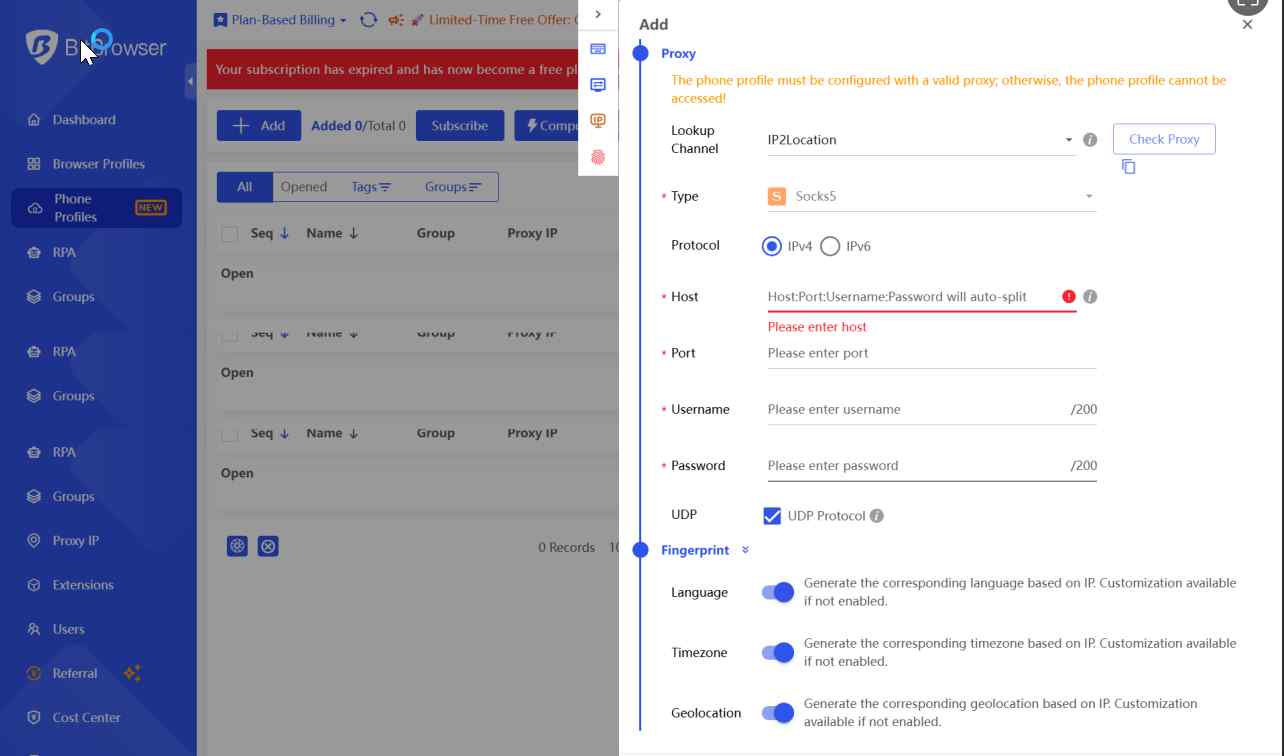Select the IPv6 protocol radio button
1284x756 pixels.
830,246
